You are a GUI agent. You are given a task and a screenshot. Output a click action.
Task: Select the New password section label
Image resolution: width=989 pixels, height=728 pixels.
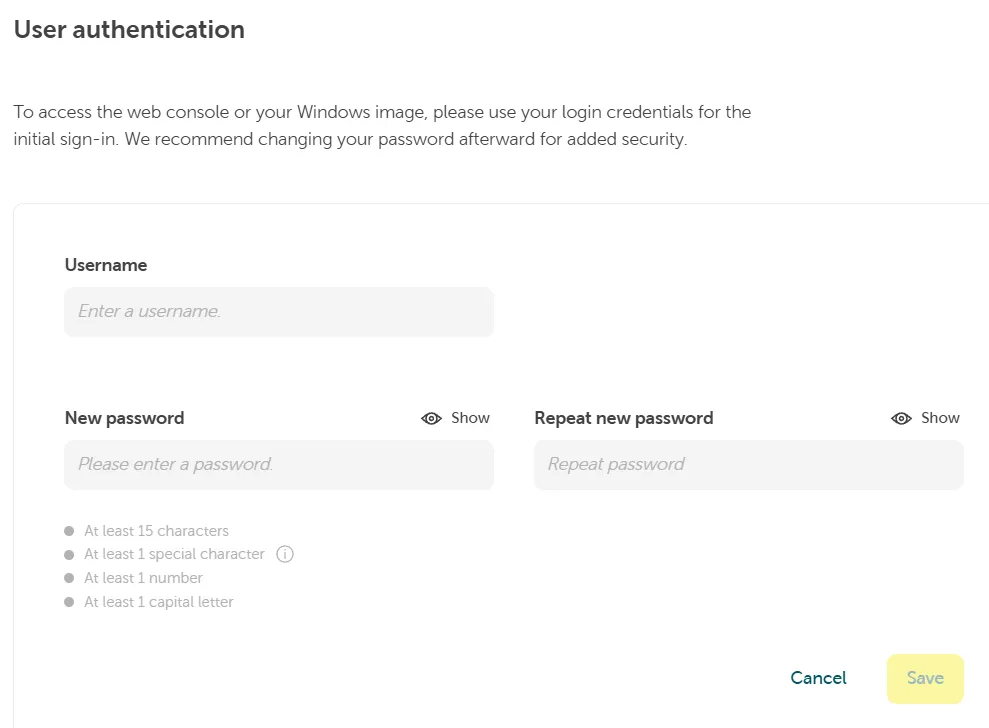point(124,418)
